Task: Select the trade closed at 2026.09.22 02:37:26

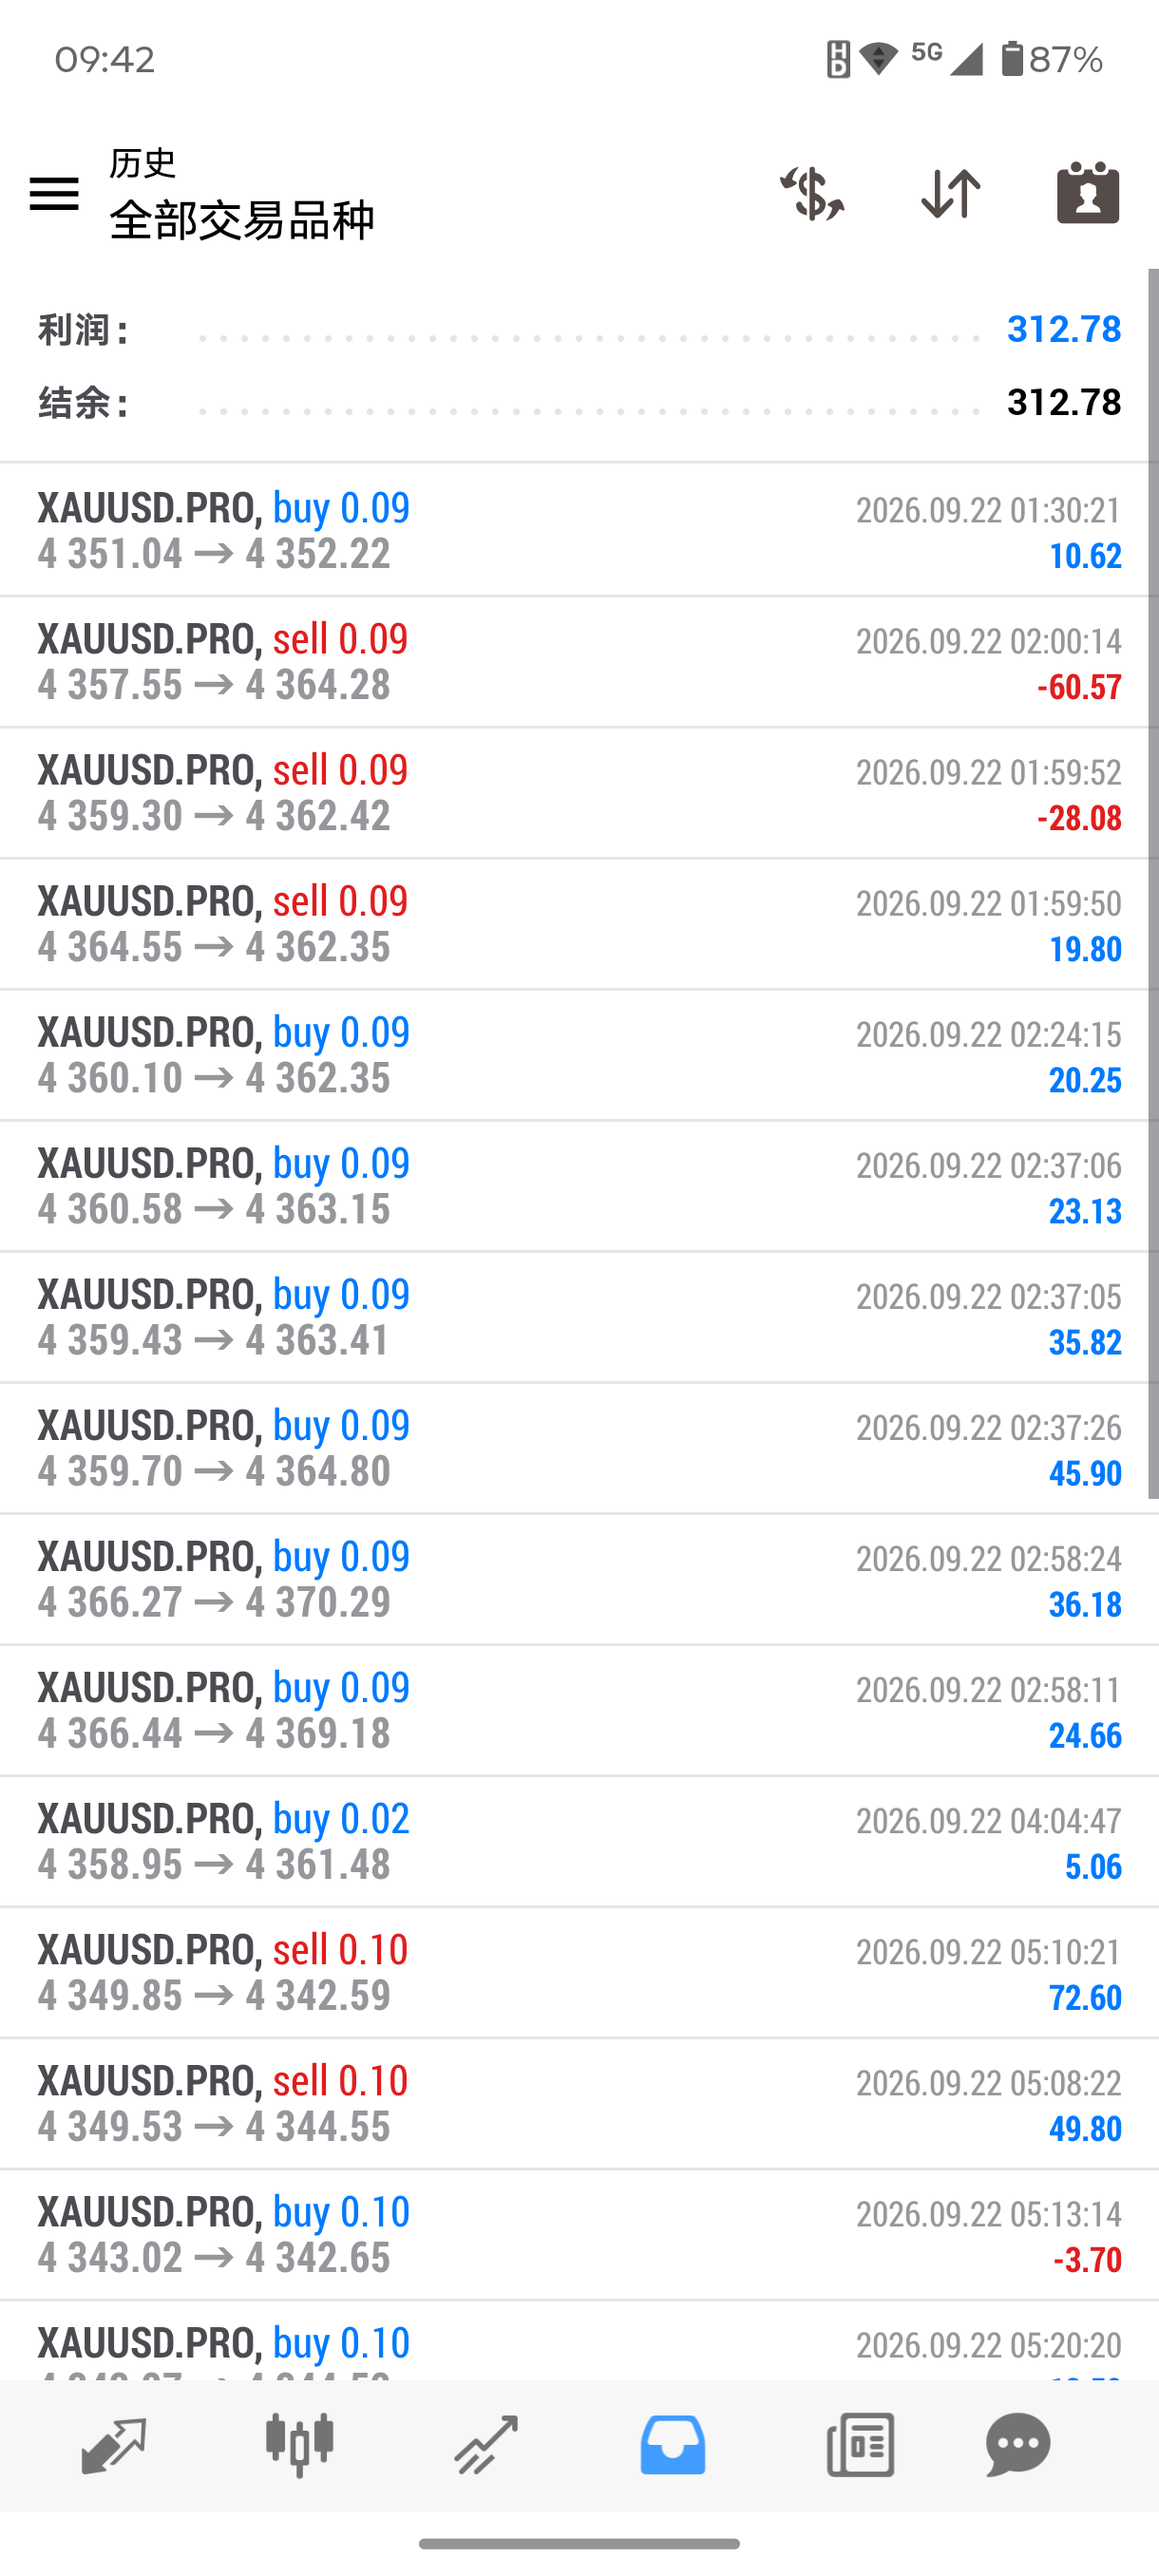Action: [579, 1448]
